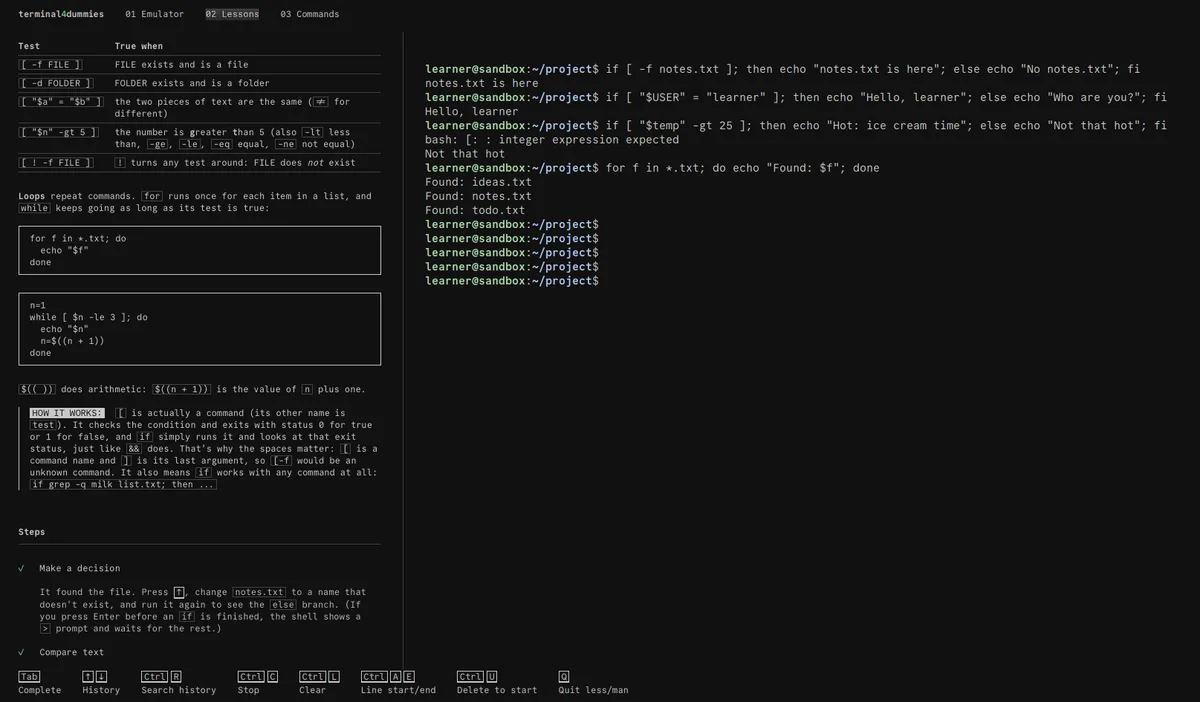Click the [ "$n" -gt 5 ] test row
The image size is (1200, 702).
(199, 138)
